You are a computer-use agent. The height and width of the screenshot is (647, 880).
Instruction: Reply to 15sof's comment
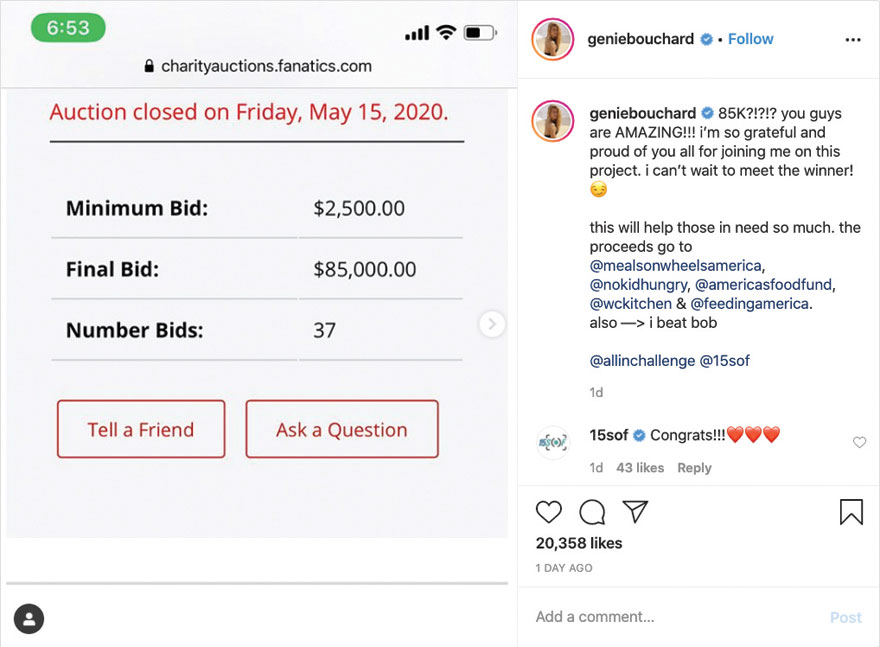[694, 467]
